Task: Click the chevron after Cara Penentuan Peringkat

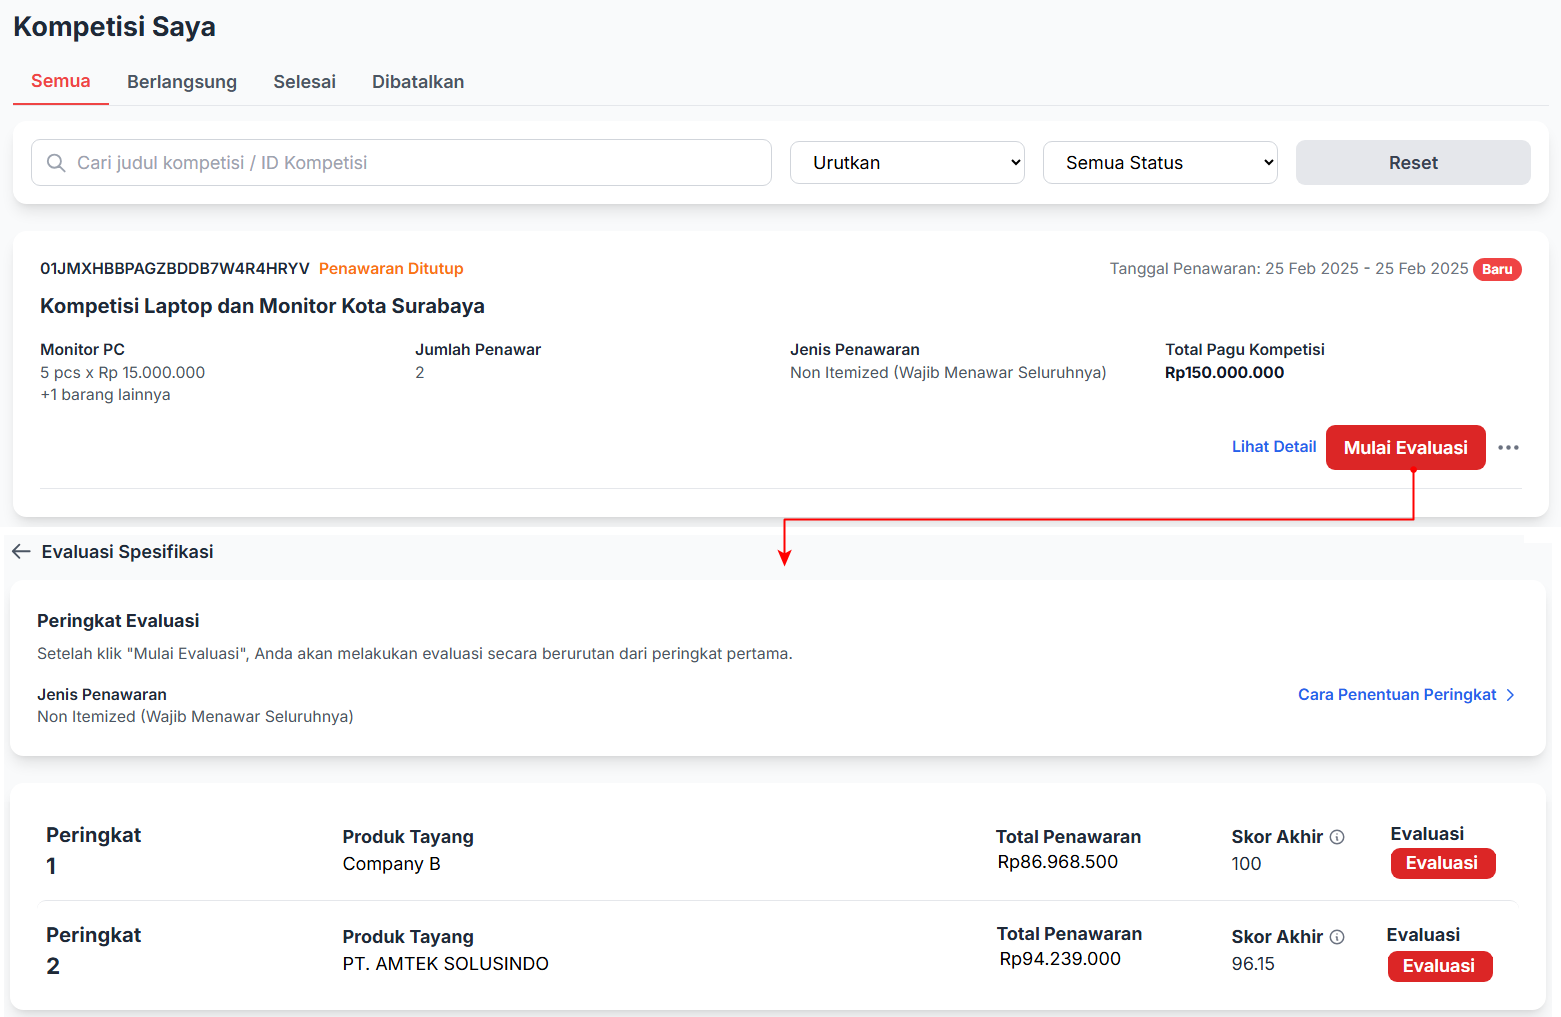Action: 1510,695
